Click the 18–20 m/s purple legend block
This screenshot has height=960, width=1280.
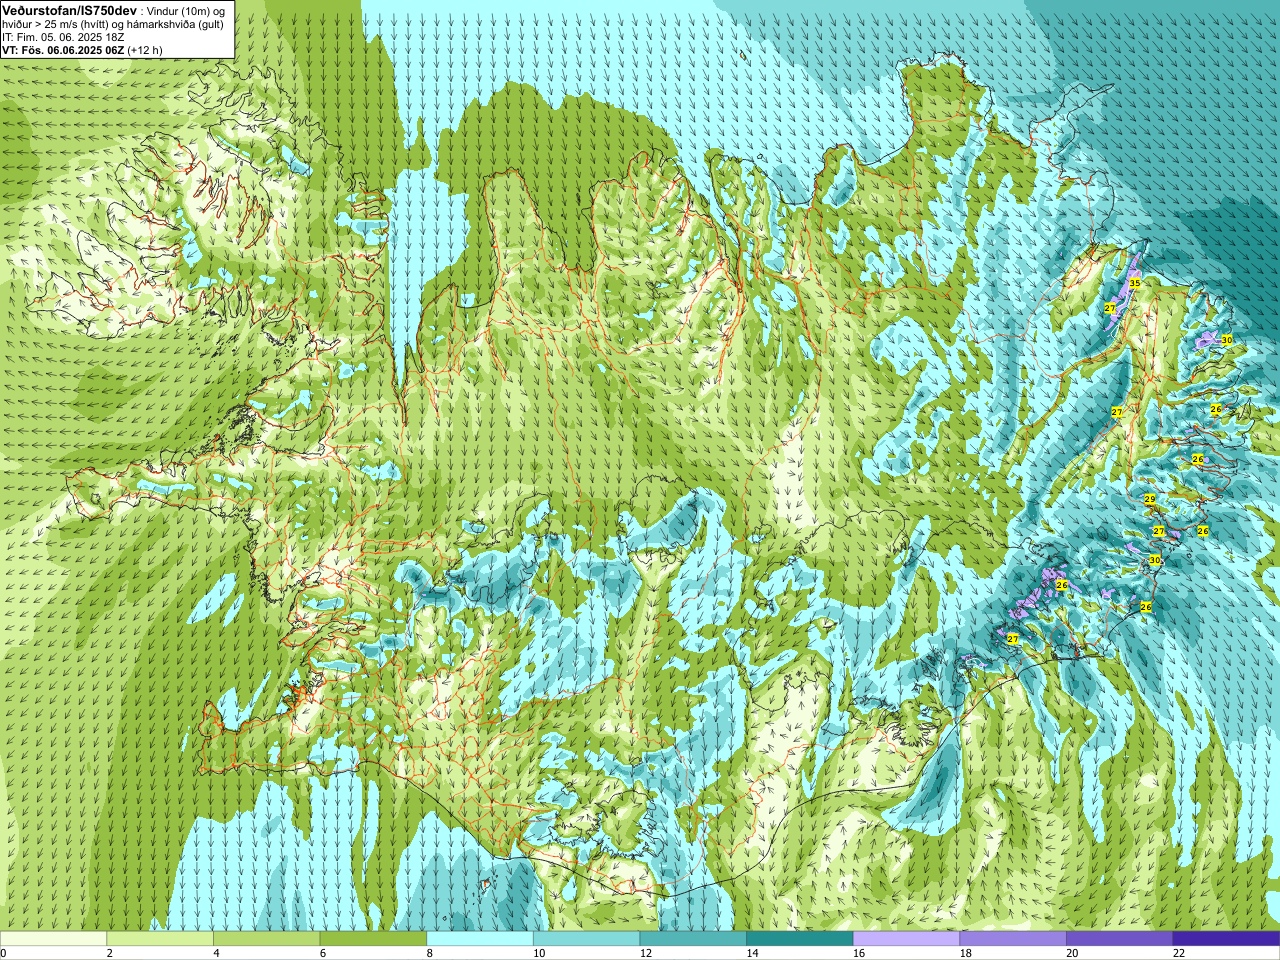coord(1013,939)
